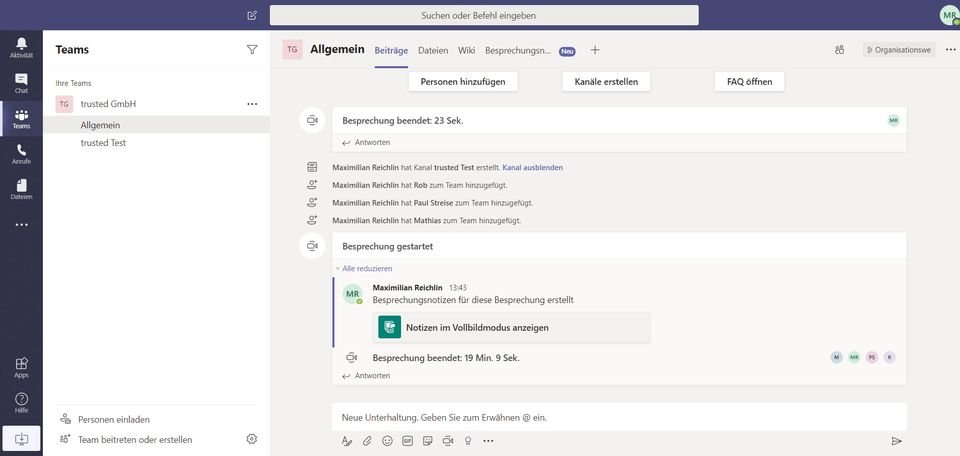Open the filter funnel in Teams panel

coord(252,50)
